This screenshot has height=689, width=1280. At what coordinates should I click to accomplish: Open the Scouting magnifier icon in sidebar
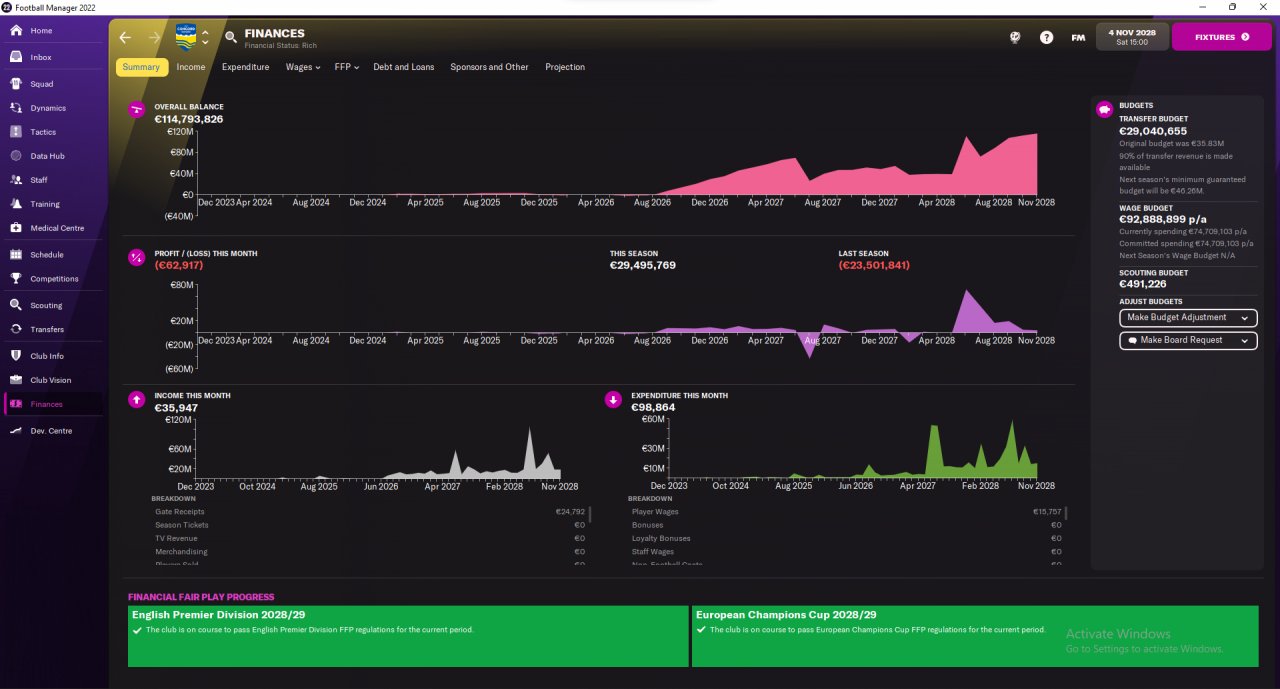point(16,305)
